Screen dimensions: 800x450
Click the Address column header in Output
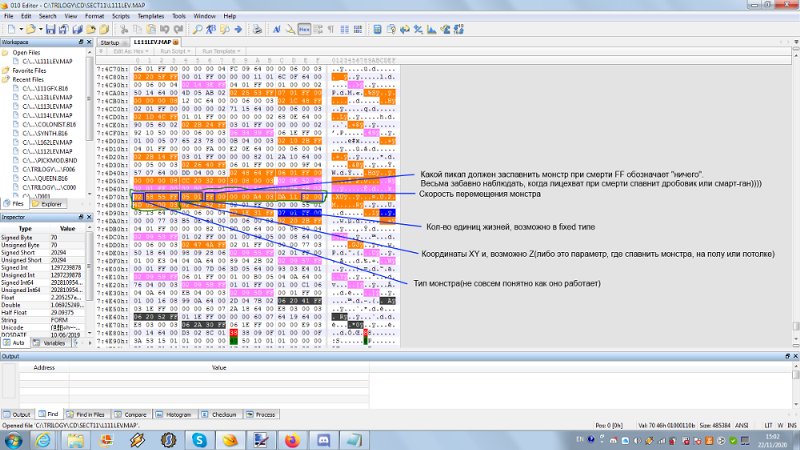coord(44,367)
